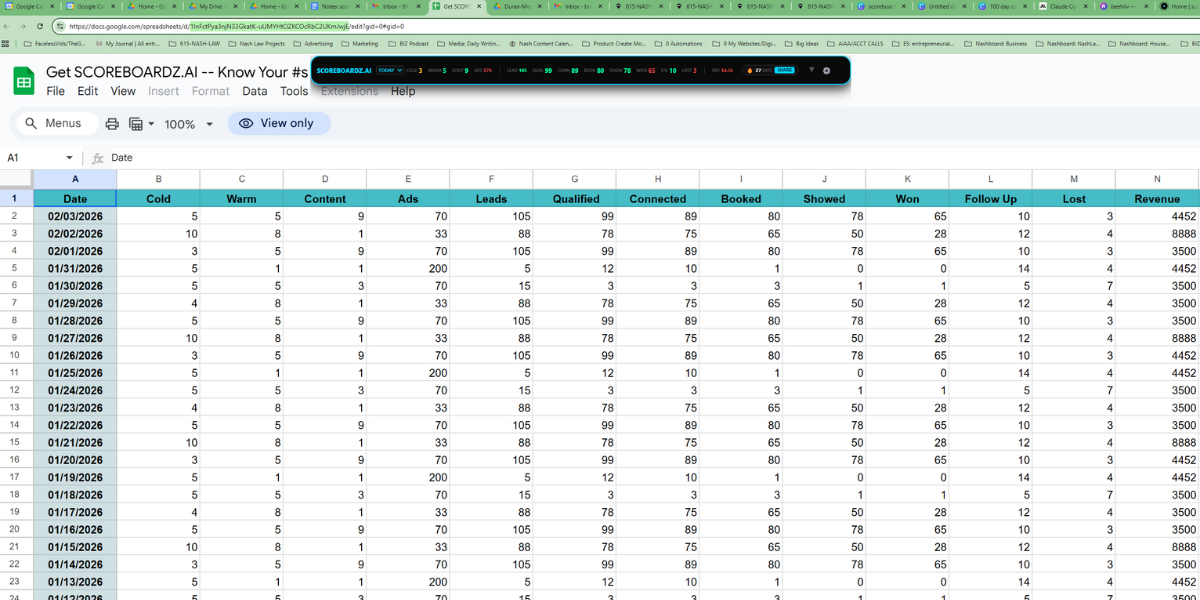Click the fx symbol beside the formula bar

click(x=97, y=157)
